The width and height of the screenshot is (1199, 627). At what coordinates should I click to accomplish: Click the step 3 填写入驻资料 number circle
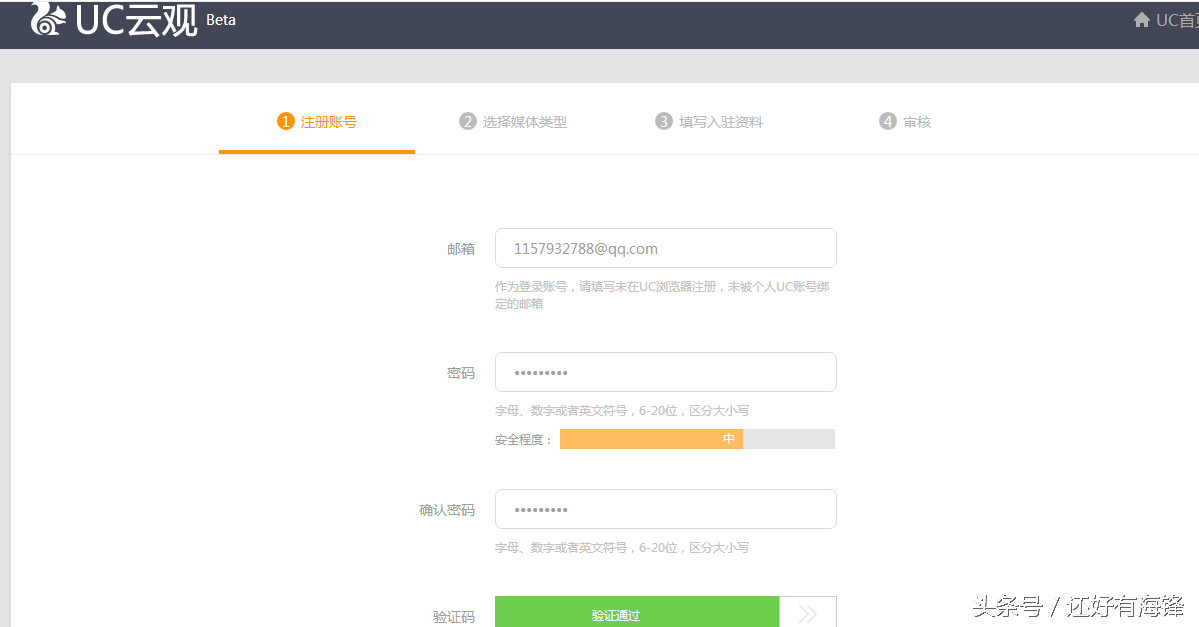(x=662, y=121)
